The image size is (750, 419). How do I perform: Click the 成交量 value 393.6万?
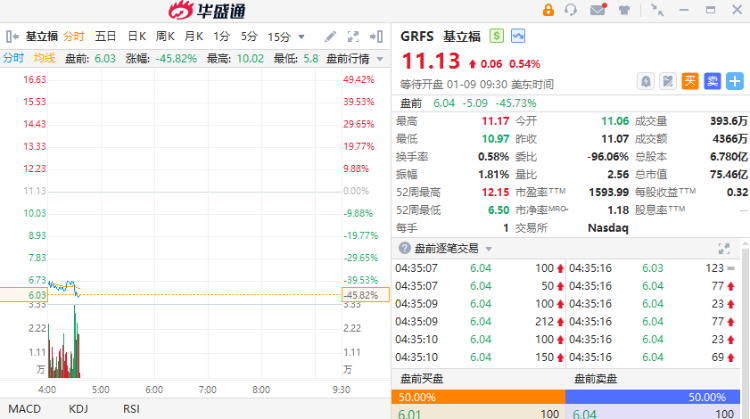click(x=728, y=121)
